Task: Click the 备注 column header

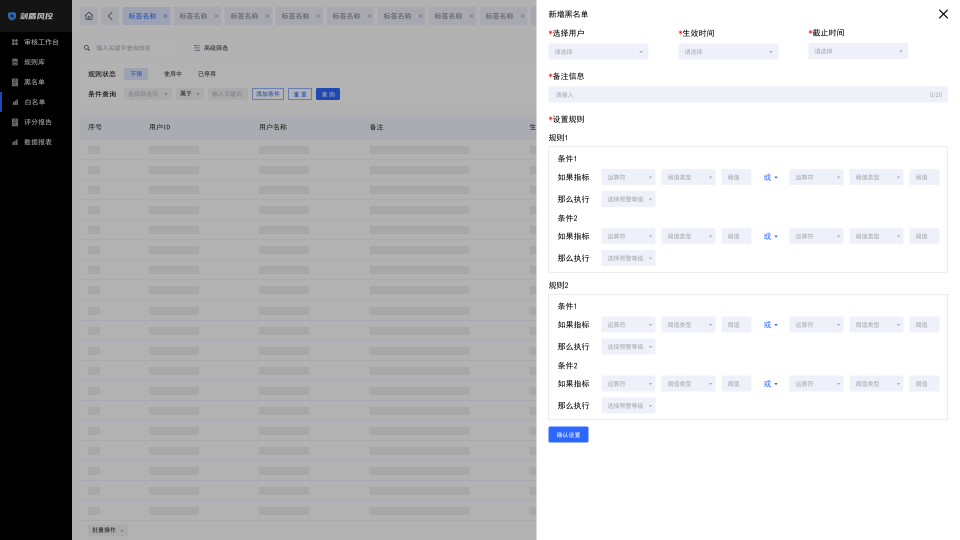Action: point(377,127)
